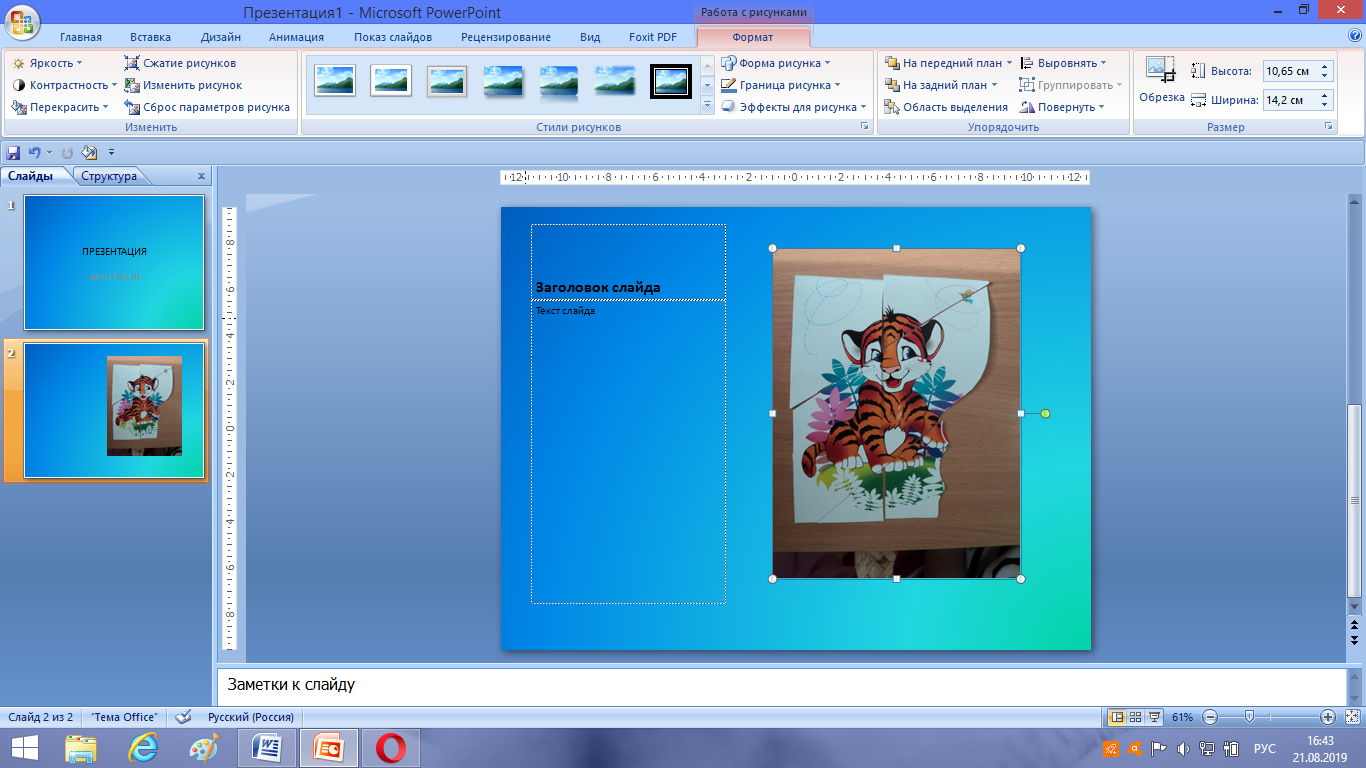Image resolution: width=1366 pixels, height=768 pixels.
Task: Click the Сжатие рисунков compress pictures button
Action: click(x=180, y=63)
